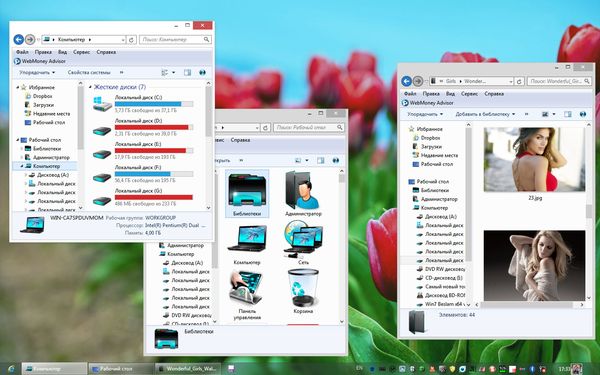Refresh the Рабочий стол window

[x=266, y=127]
